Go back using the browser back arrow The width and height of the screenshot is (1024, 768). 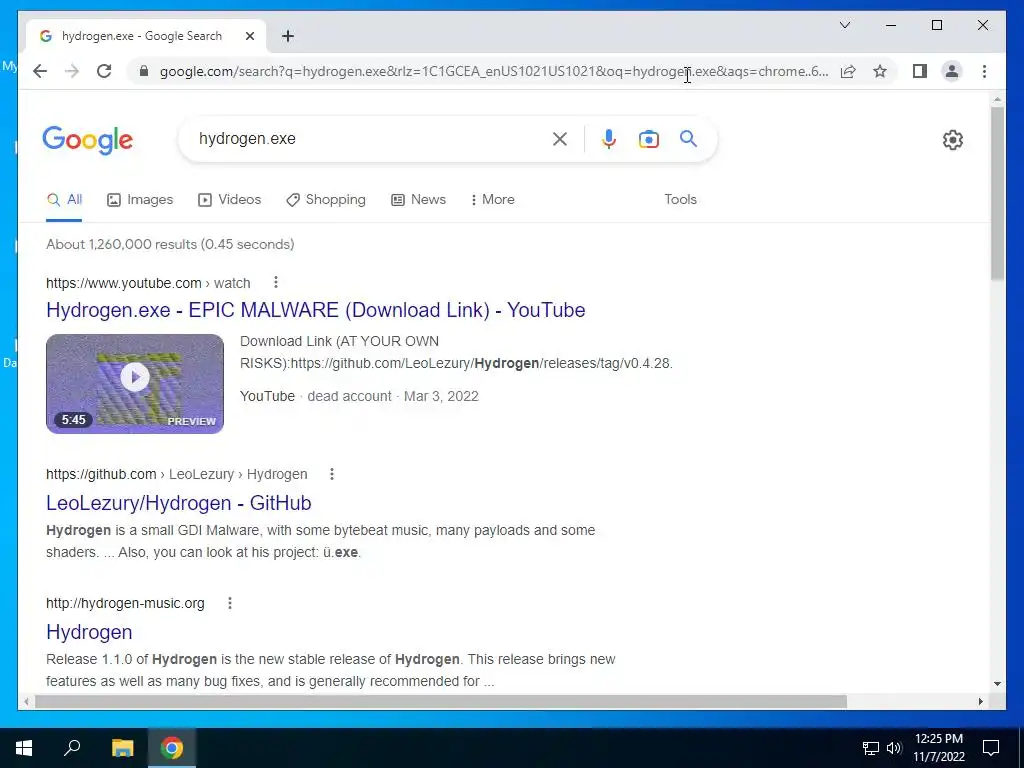[40, 71]
